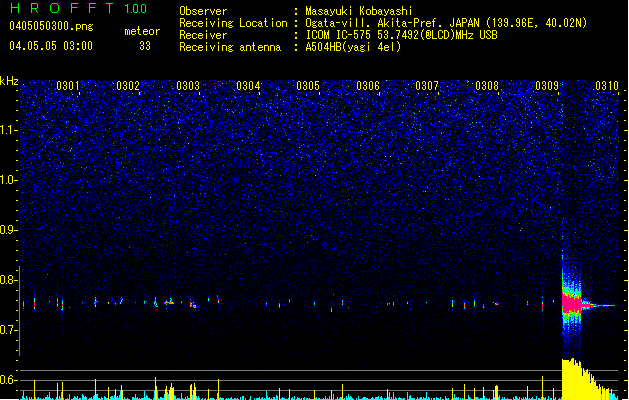Image resolution: width=629 pixels, height=400 pixels.
Task: Select the 0306 time marker
Action: tap(368, 86)
